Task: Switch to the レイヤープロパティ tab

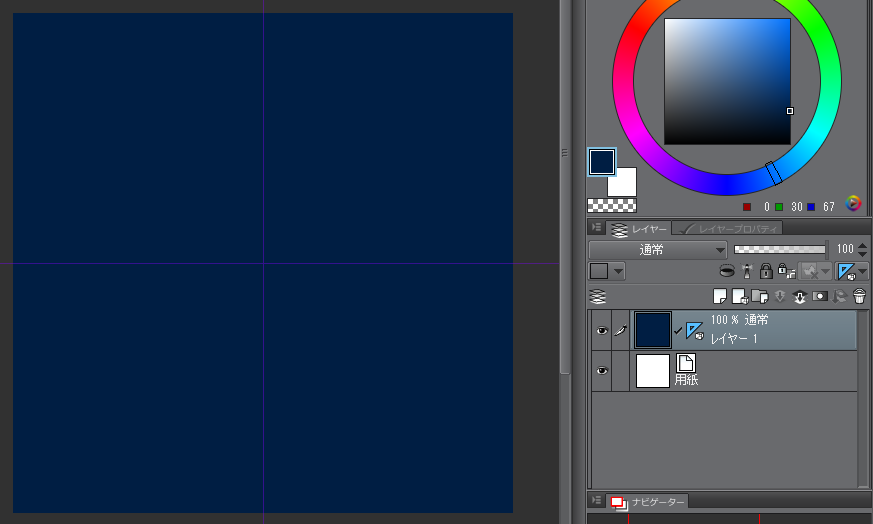Action: click(x=728, y=229)
